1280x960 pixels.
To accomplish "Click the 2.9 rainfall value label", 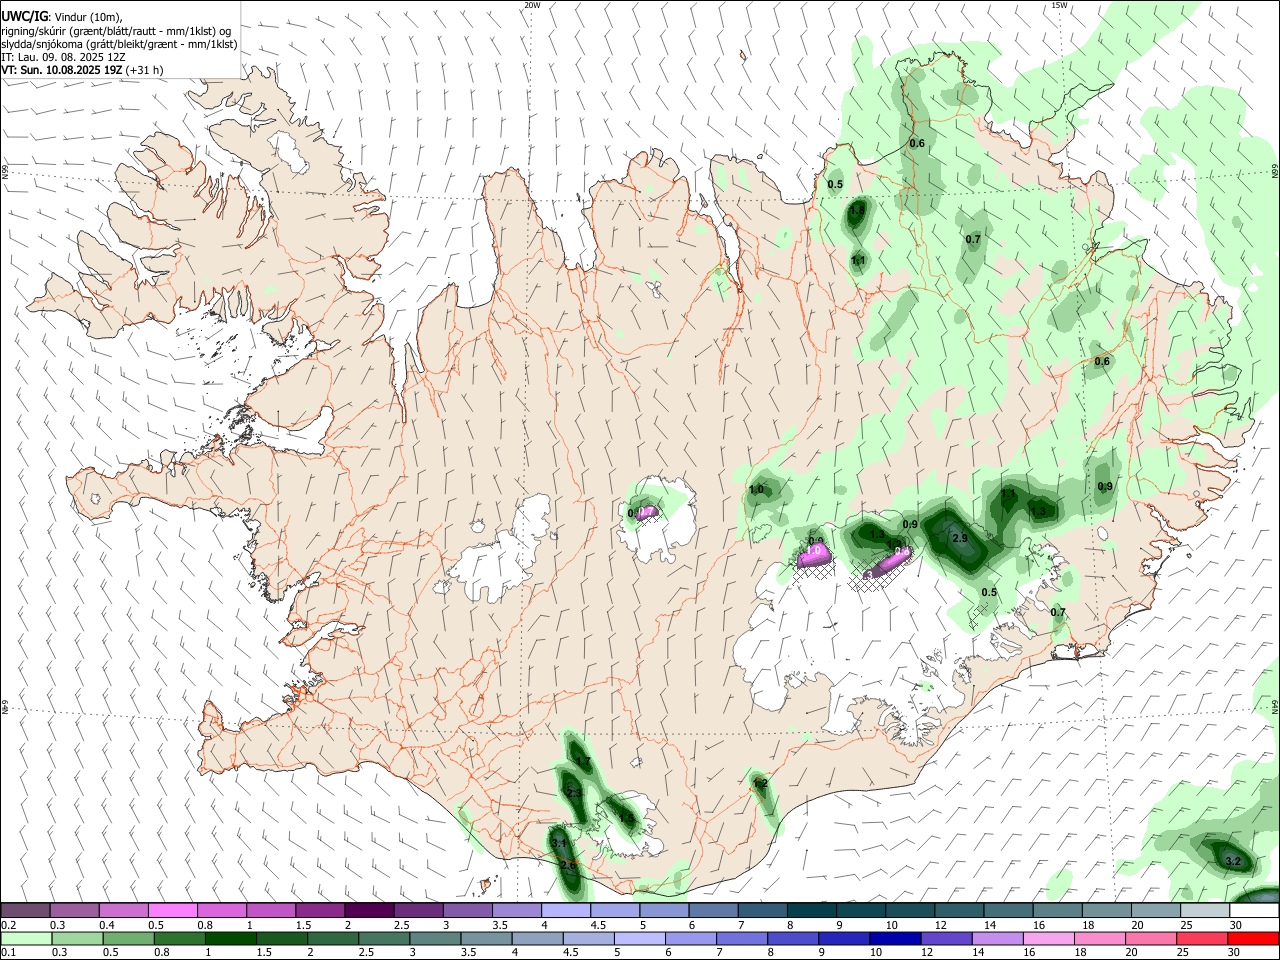I will coord(959,539).
